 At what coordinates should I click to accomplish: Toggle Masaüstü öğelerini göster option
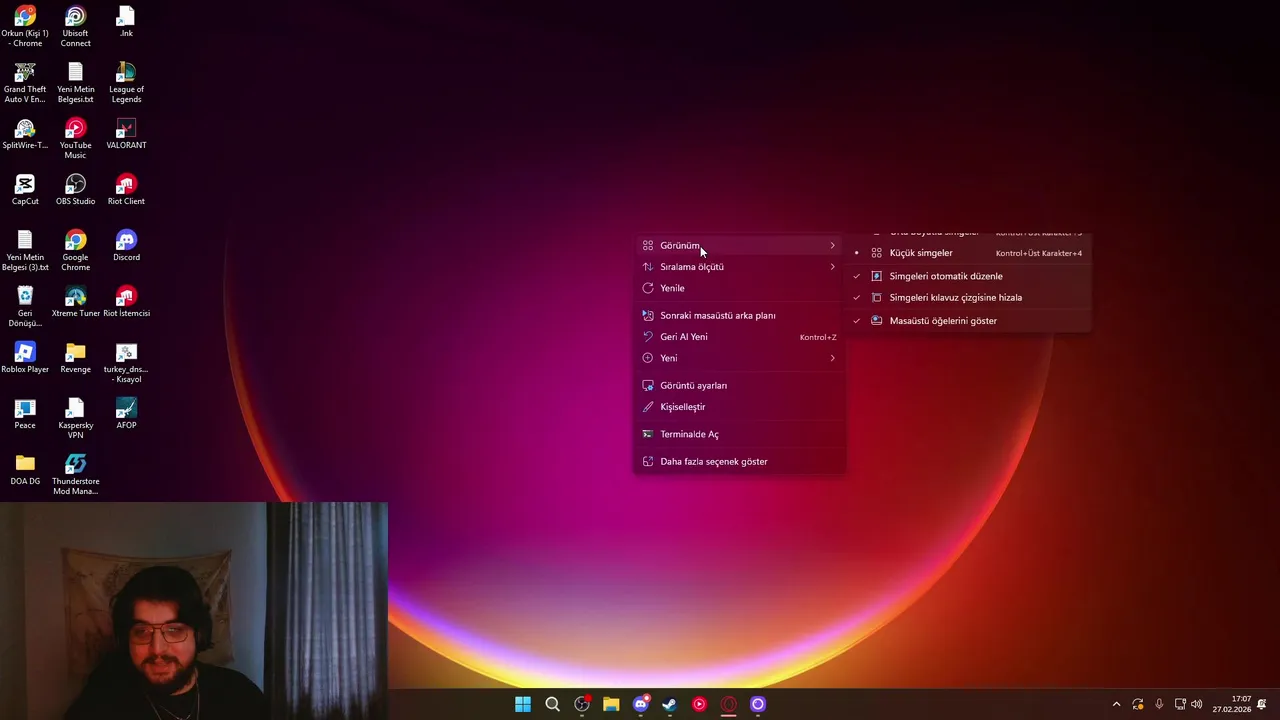[969, 321]
